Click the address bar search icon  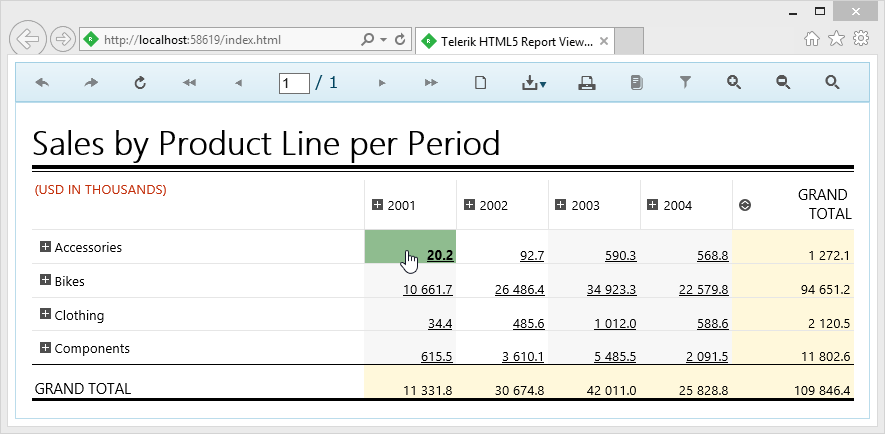coord(367,40)
